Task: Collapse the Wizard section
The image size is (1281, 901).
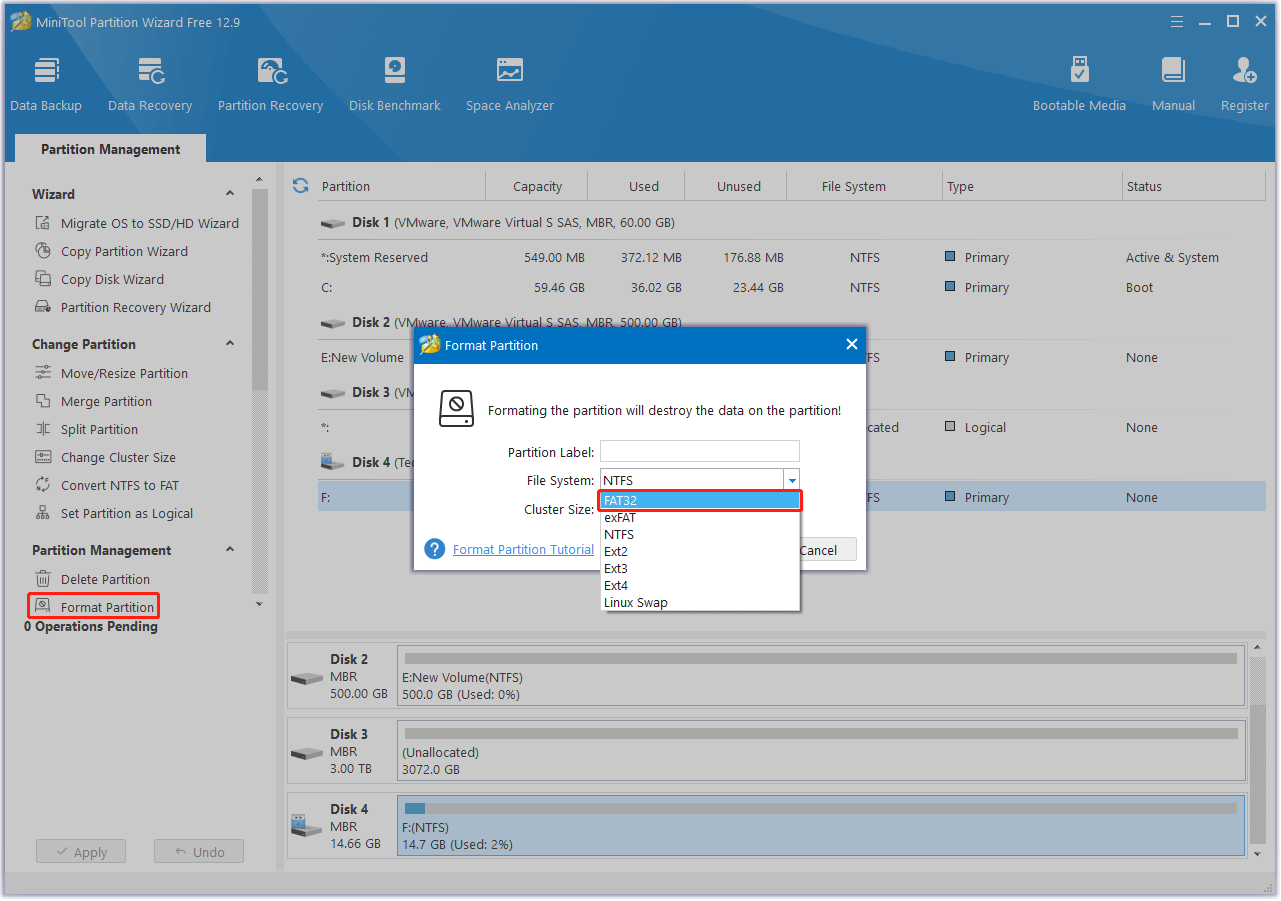Action: point(230,194)
